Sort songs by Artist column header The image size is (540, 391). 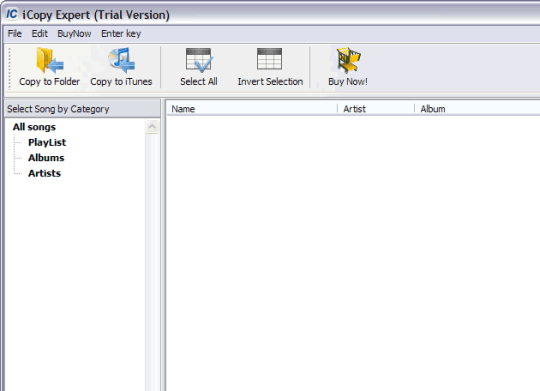tap(376, 109)
